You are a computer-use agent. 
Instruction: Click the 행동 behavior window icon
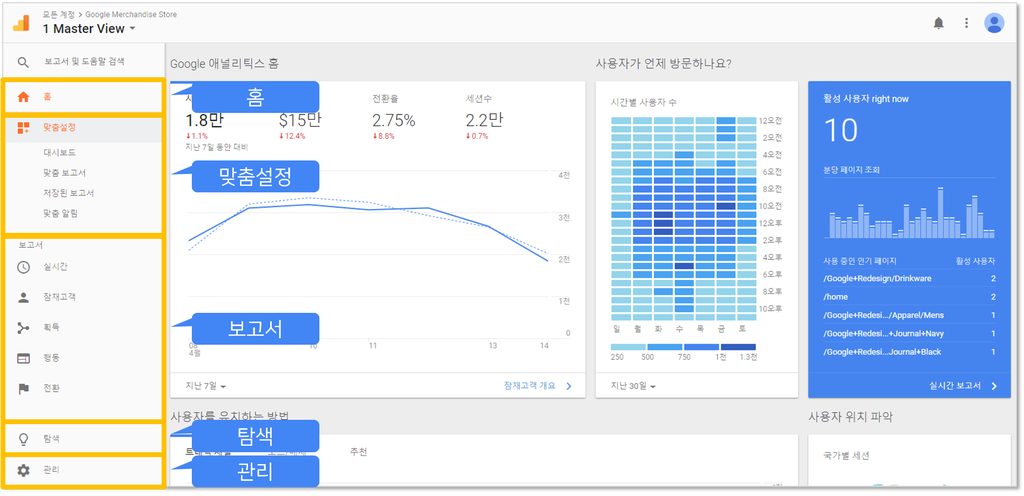click(24, 358)
